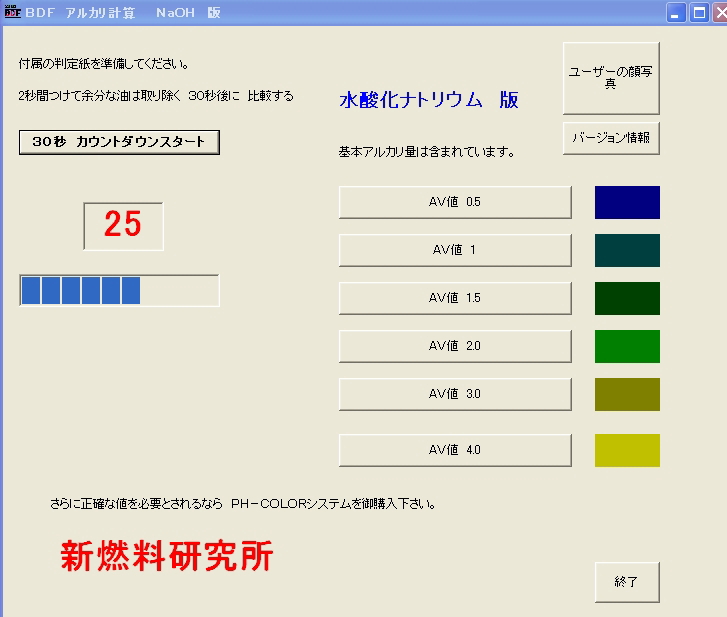
Task: Click the PH-COLORシステム purchase notice text
Action: 243,503
